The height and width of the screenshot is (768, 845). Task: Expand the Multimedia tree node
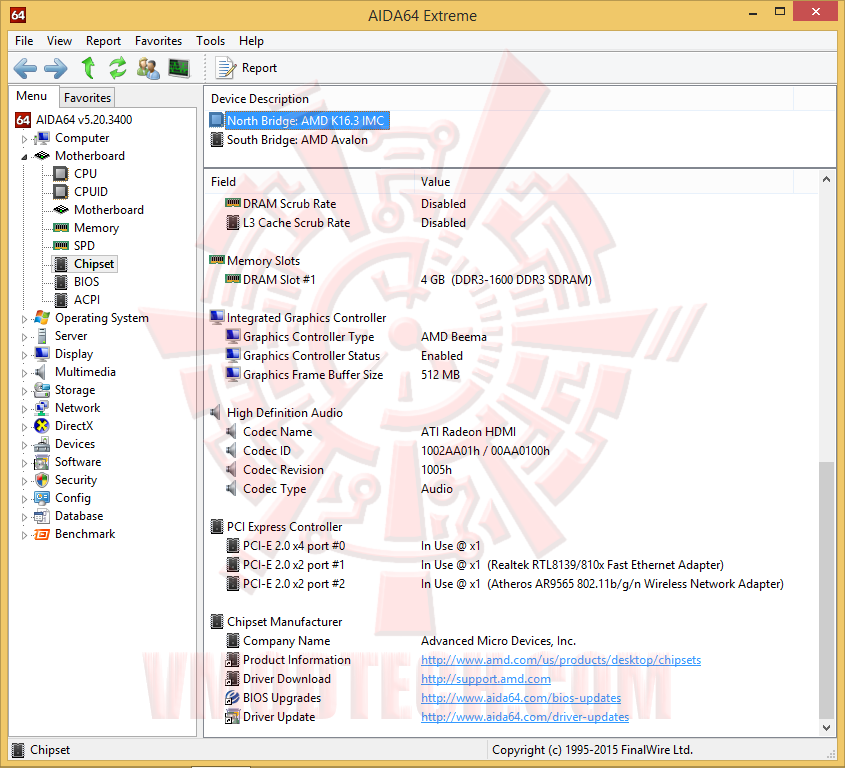tap(24, 373)
